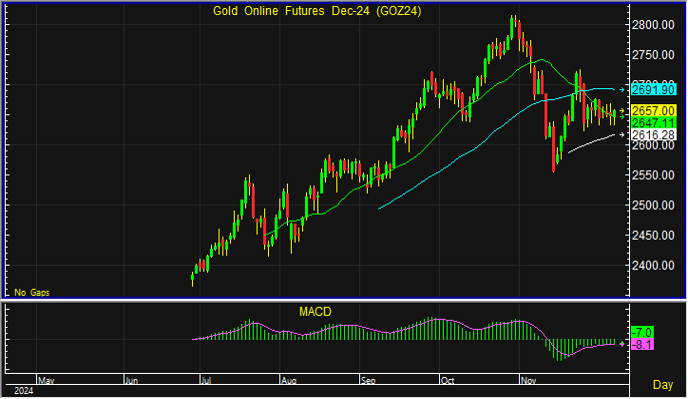Click the Aug month marker on time axis
The image size is (688, 399).
coord(289,381)
